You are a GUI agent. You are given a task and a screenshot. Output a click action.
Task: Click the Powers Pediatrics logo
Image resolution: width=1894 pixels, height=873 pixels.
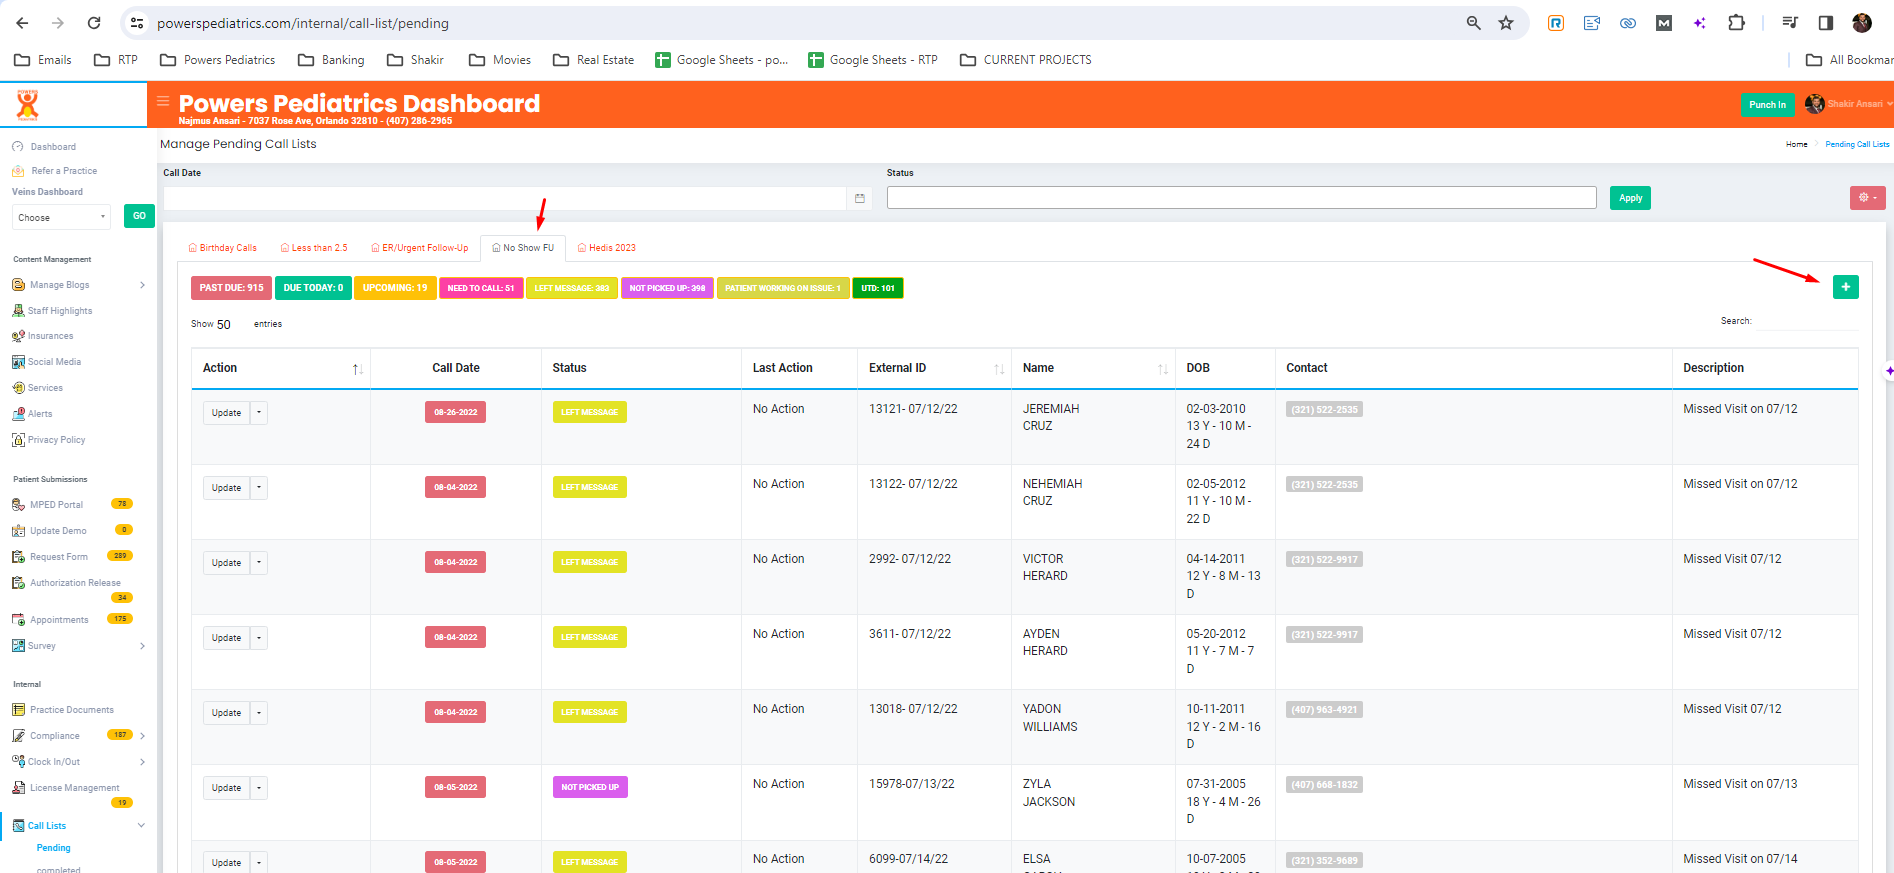(x=28, y=104)
